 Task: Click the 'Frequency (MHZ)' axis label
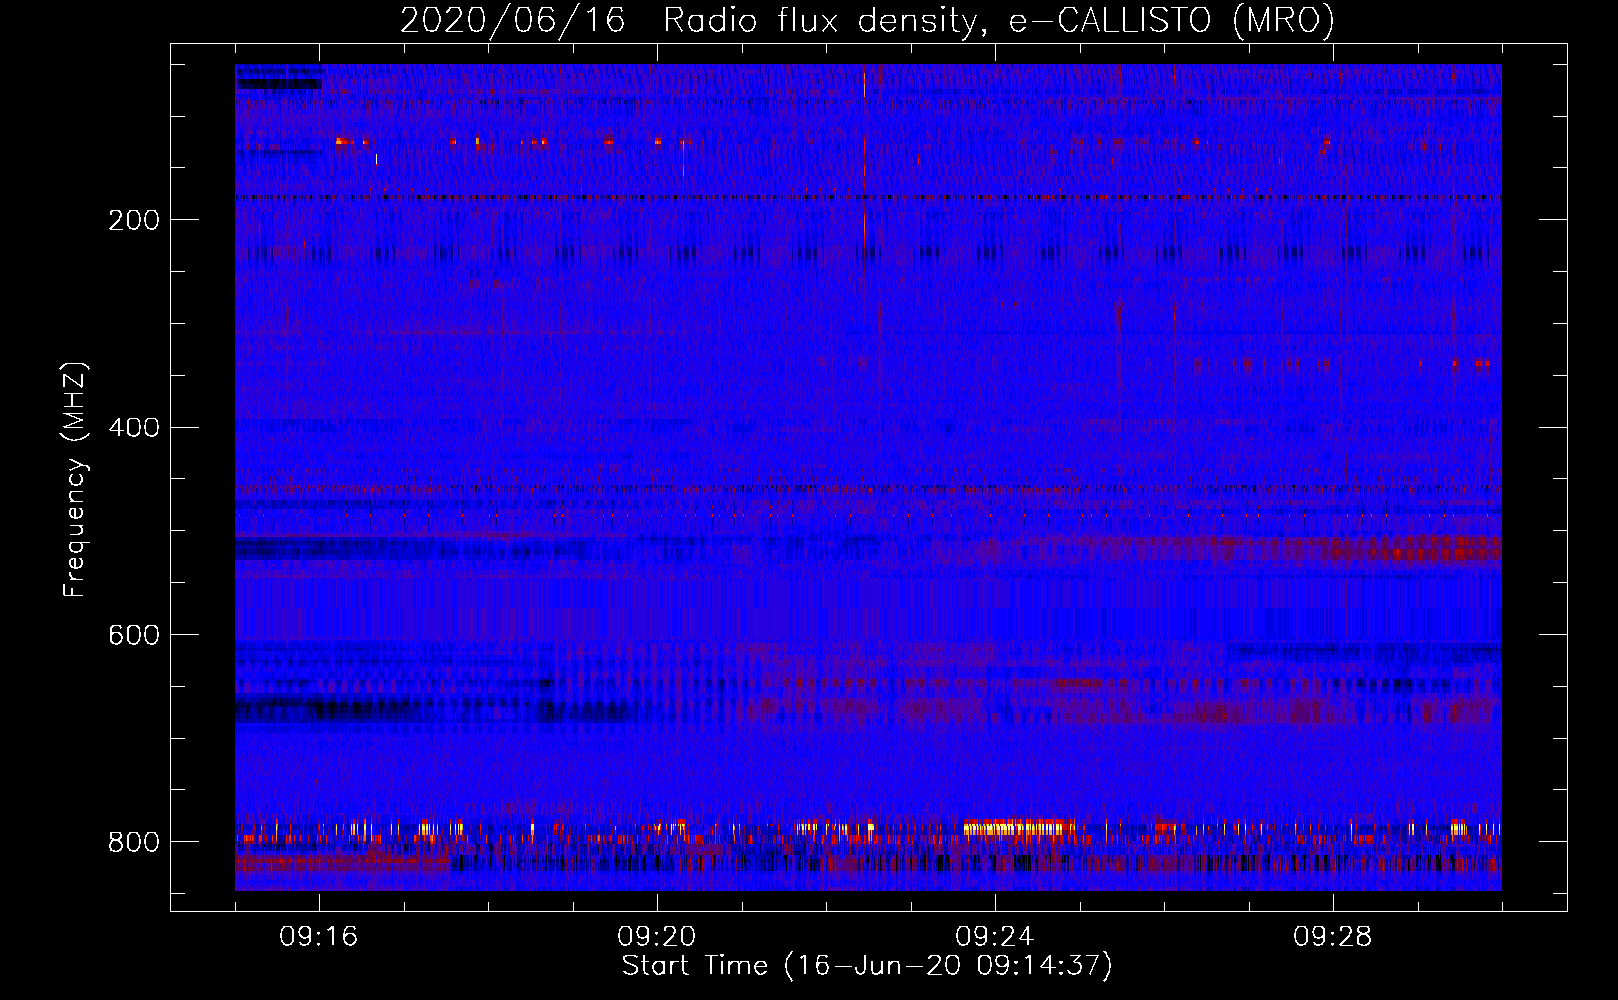pos(75,480)
